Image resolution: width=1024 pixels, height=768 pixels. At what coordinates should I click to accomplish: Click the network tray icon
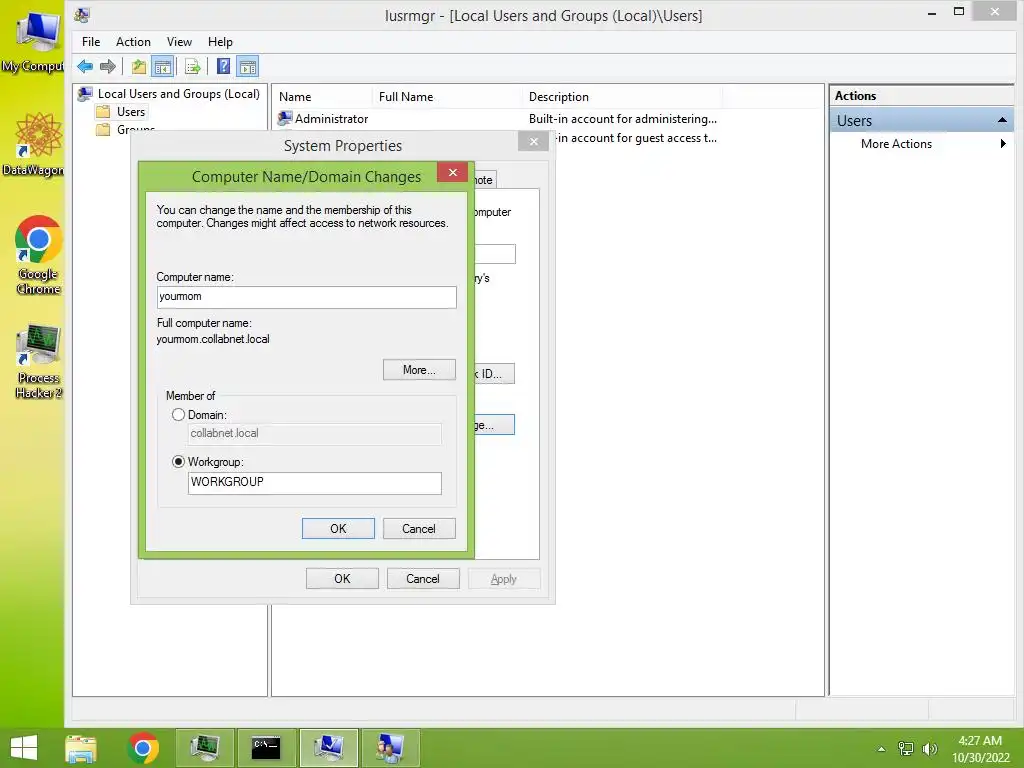(906, 749)
